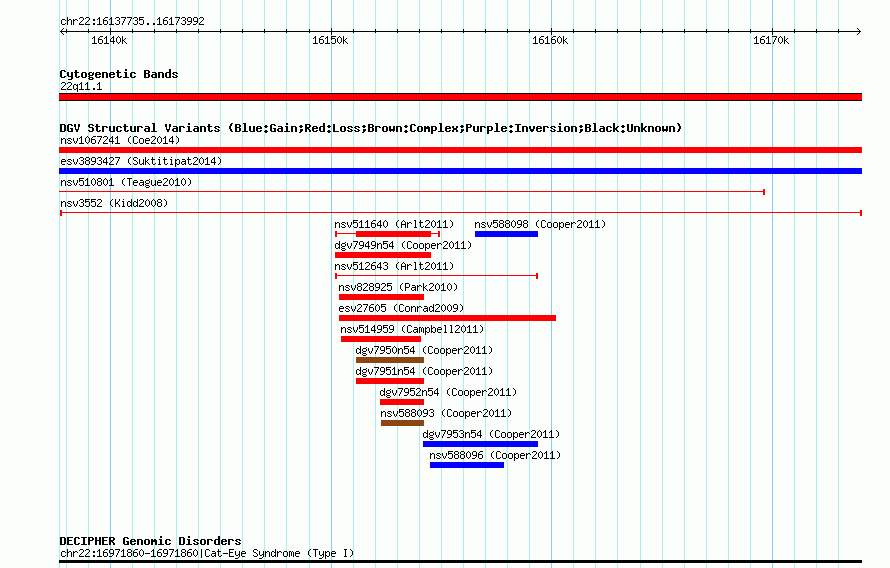Click nsv588093 (Cooper2011) label
The width and height of the screenshot is (890, 568).
tap(446, 413)
